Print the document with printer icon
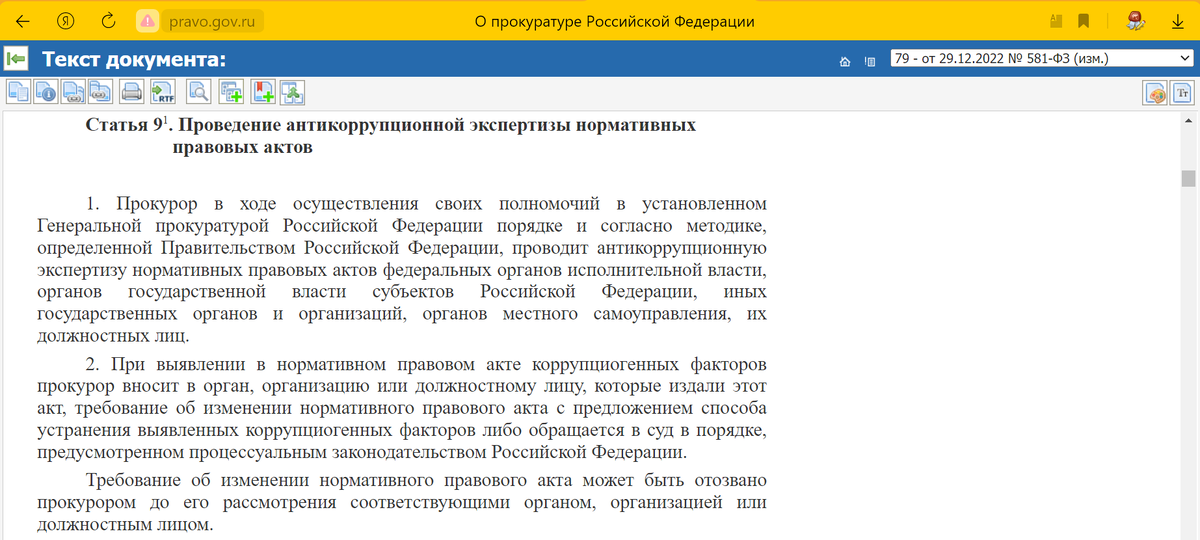This screenshot has width=1200, height=540. (131, 92)
